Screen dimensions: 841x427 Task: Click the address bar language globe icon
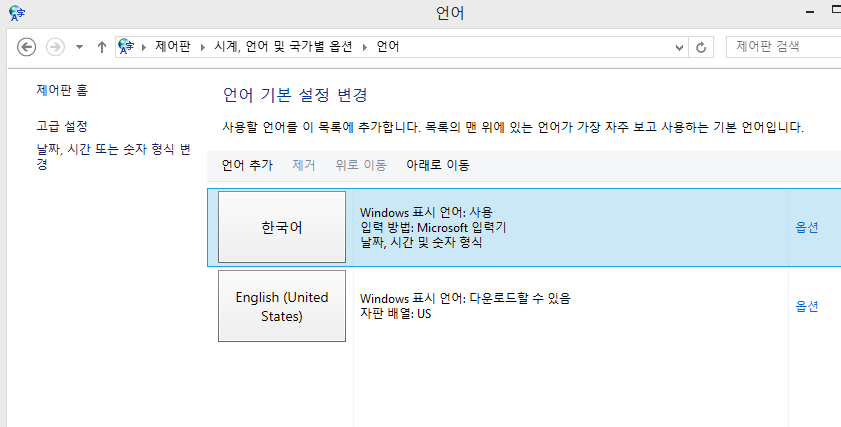point(126,47)
